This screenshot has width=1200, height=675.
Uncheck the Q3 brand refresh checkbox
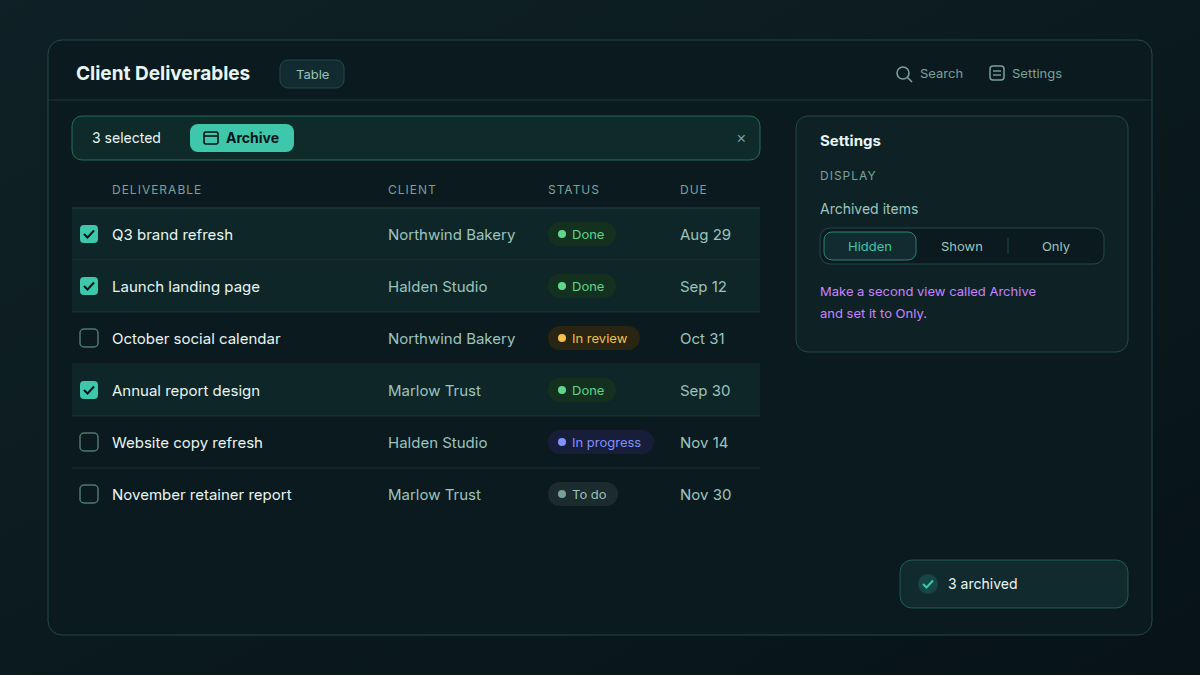coord(89,234)
